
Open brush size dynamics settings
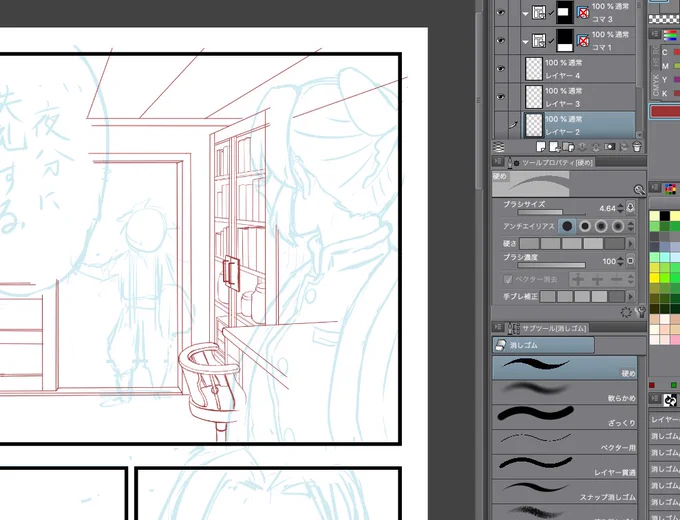coord(631,208)
